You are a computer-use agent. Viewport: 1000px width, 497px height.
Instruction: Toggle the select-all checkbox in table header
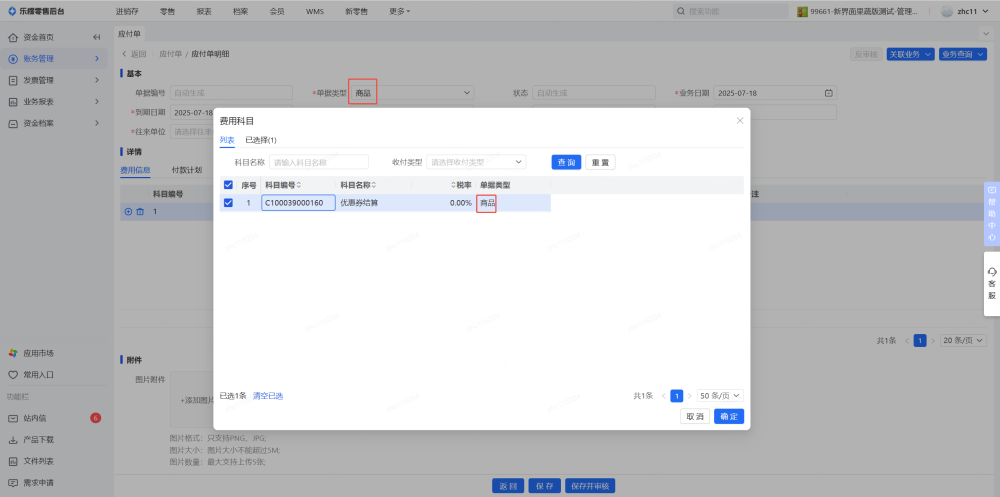click(x=229, y=185)
